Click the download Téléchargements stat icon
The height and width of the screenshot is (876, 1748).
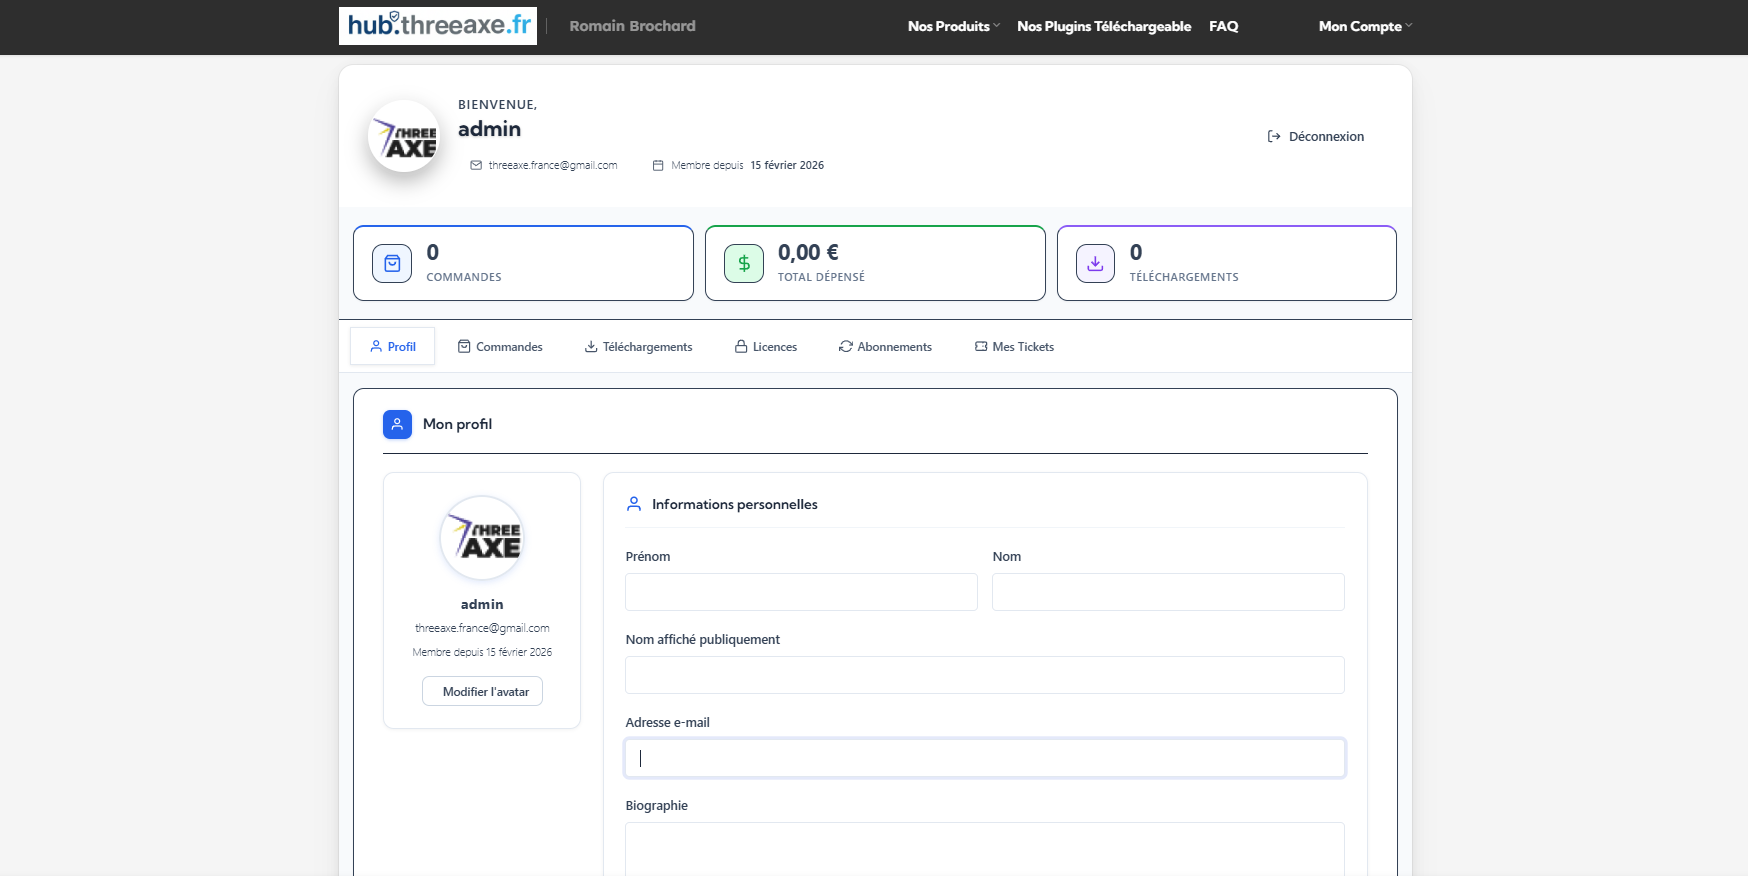point(1095,263)
